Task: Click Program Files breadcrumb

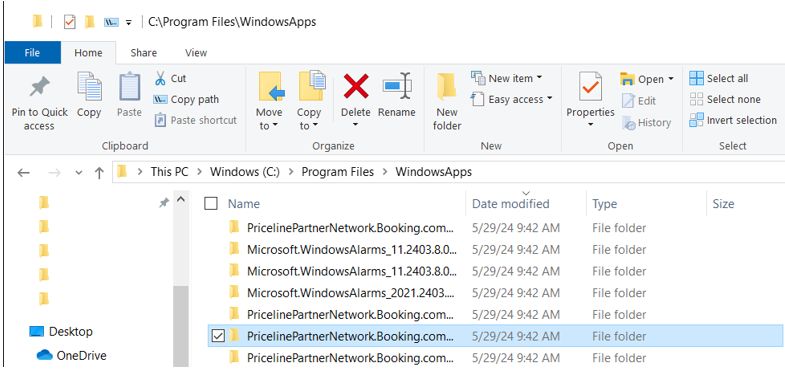Action: (337, 172)
